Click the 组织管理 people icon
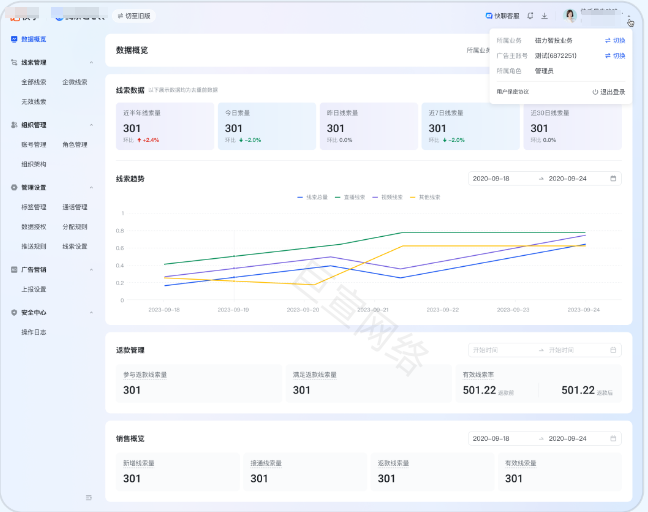This screenshot has height=512, width=648. [14, 125]
